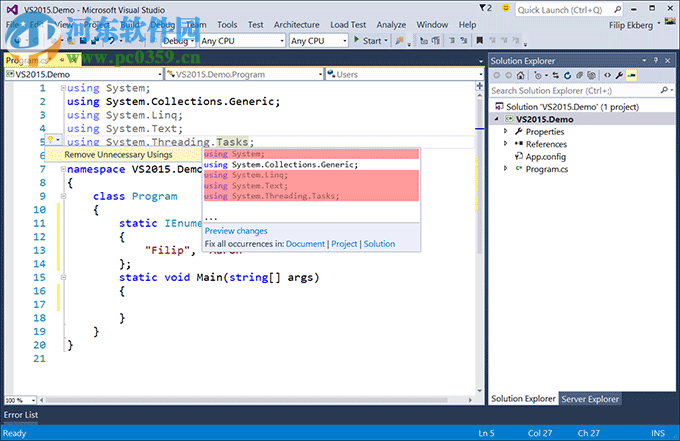Expand the Program.cs node in Solution Explorer
Screen dimensions: 680x441
coord(505,168)
